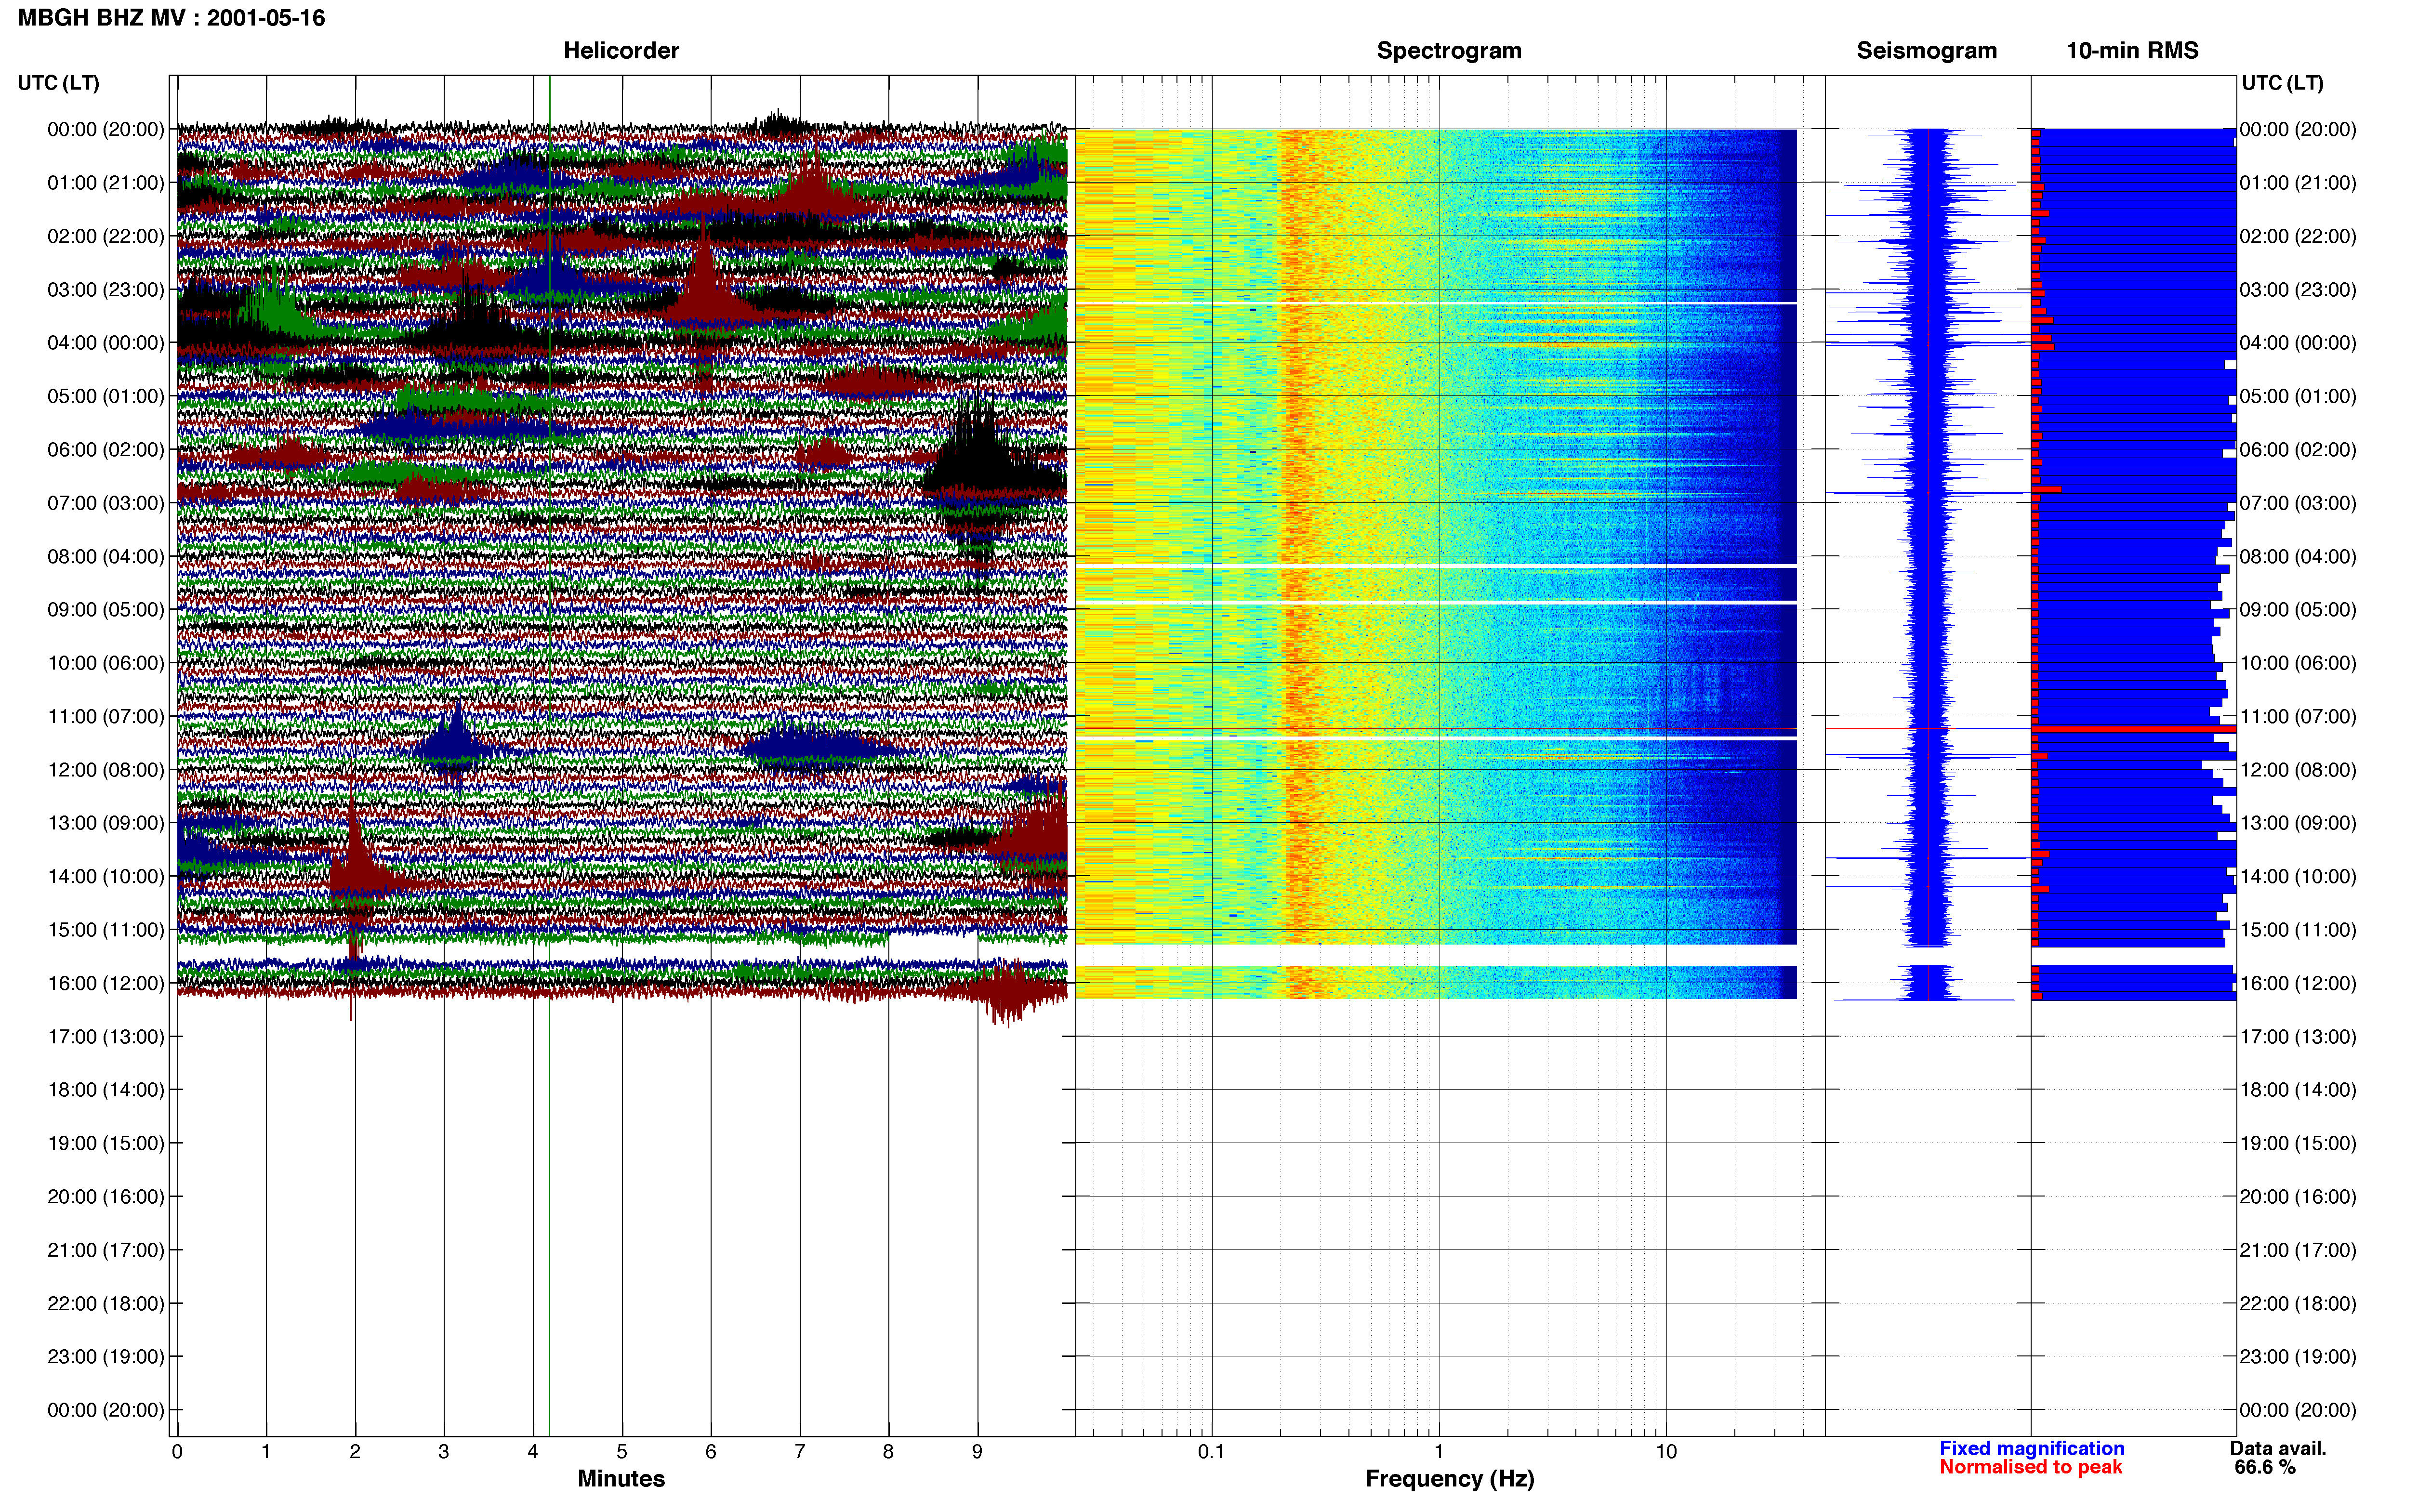Click the right '22:00 (18:00)' time label
Screen dimensions: 2418x1512
pos(2298,1304)
